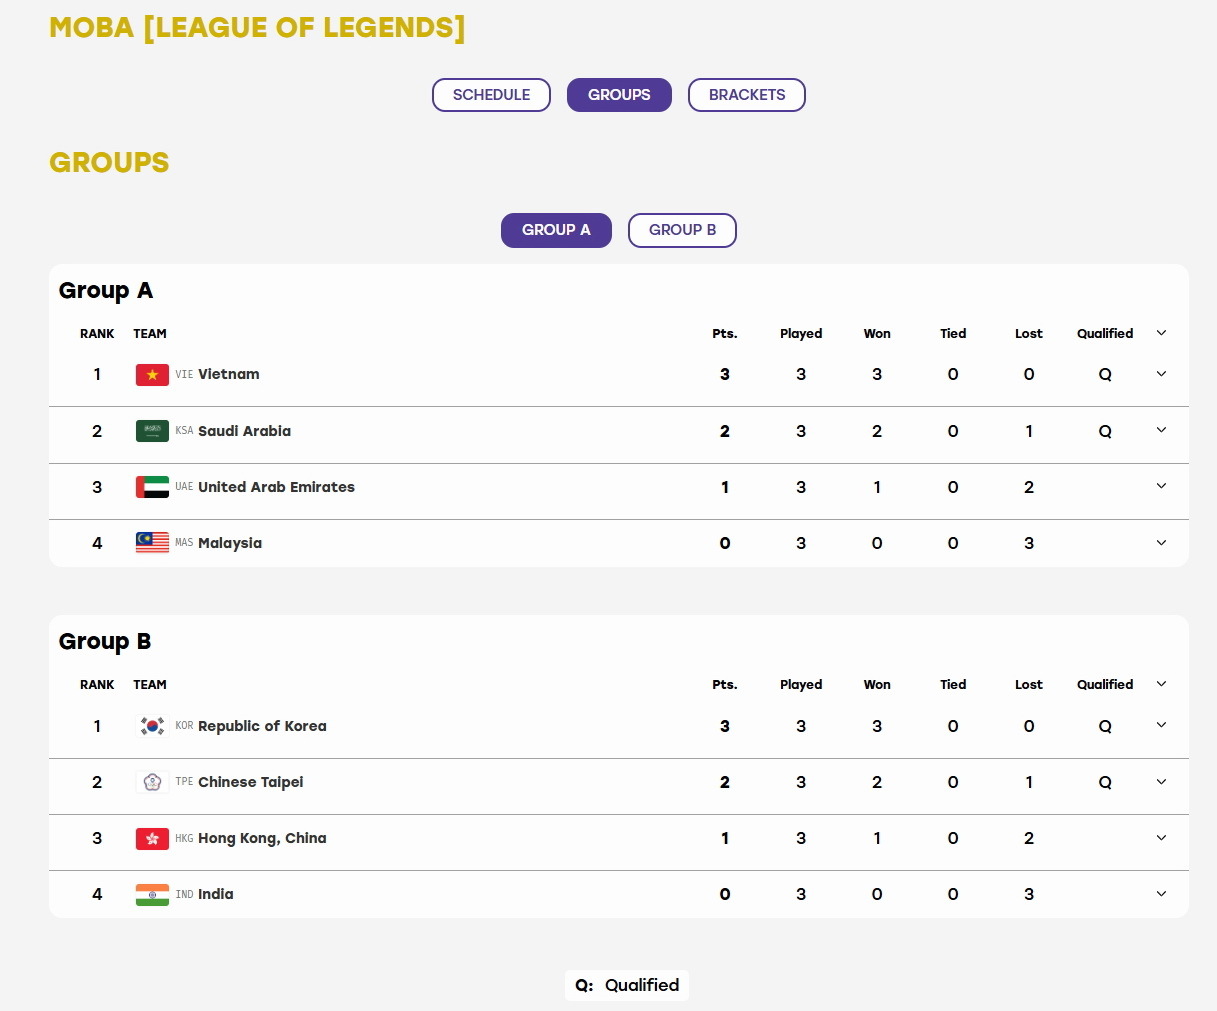This screenshot has height=1011, width=1217.
Task: Click the Vietnam flag icon
Action: pos(152,375)
